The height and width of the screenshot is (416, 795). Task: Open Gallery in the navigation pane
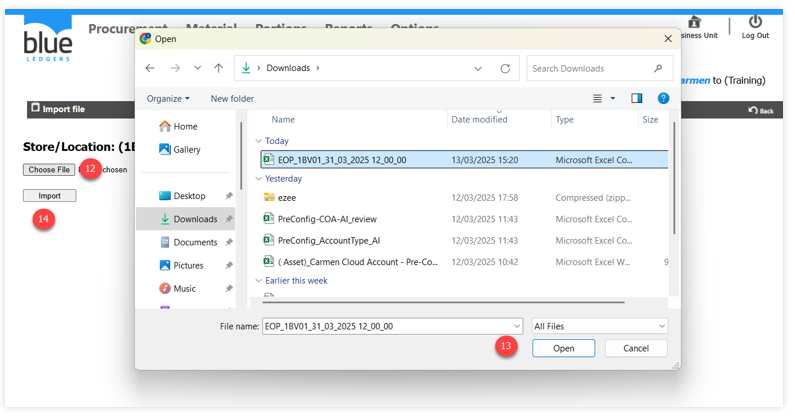pos(186,149)
